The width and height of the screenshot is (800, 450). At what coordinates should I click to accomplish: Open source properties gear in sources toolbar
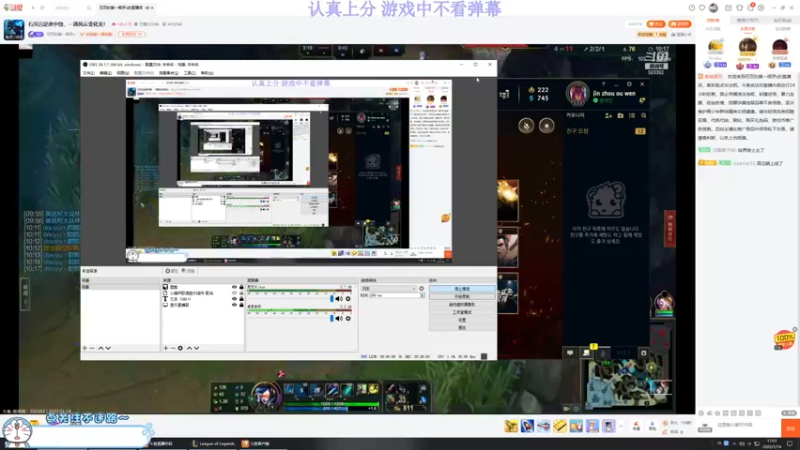pos(180,348)
